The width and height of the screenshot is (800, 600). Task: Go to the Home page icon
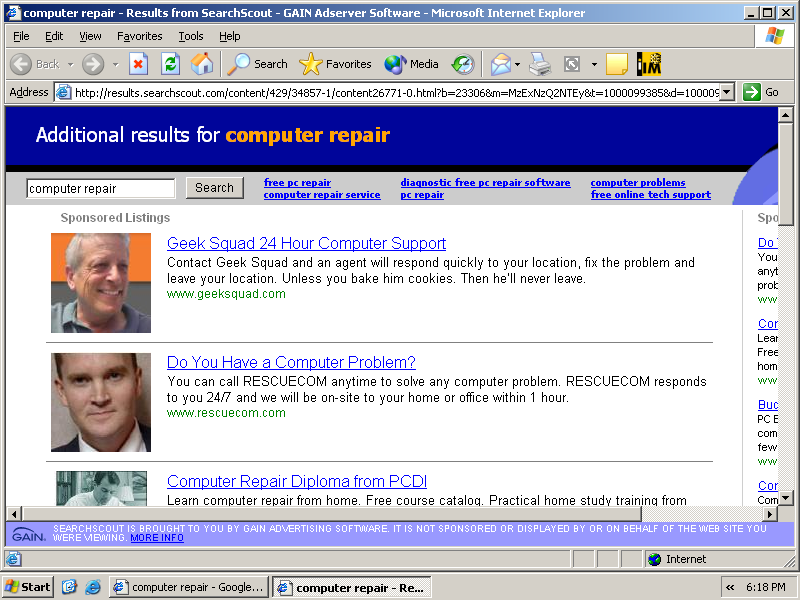[x=202, y=64]
